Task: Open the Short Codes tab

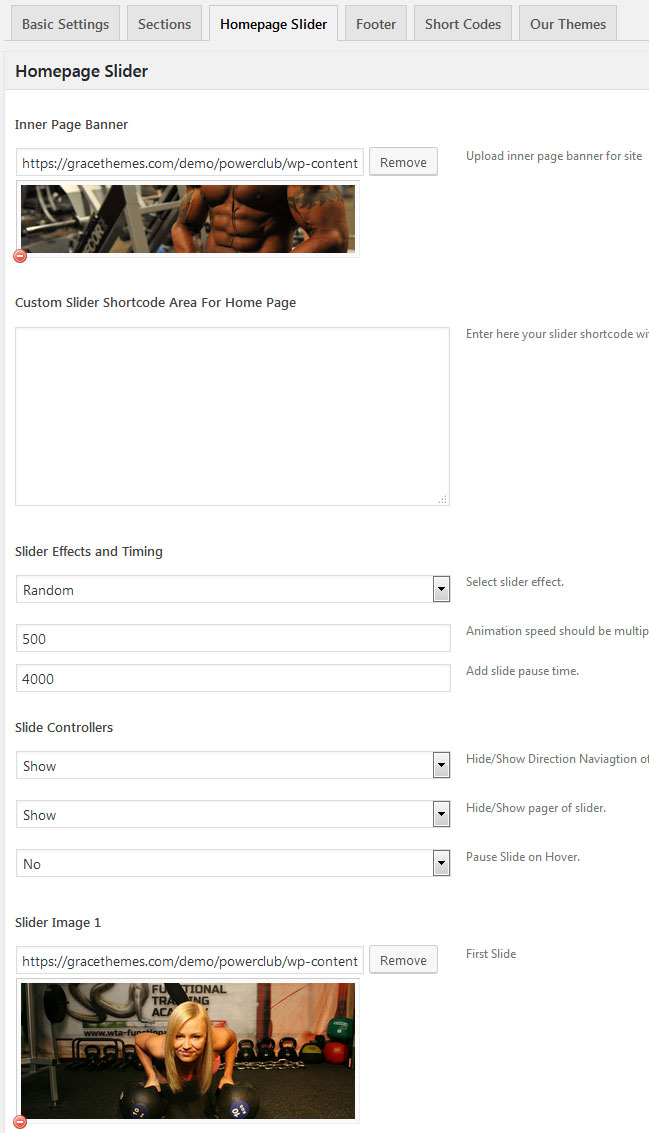Action: (462, 24)
